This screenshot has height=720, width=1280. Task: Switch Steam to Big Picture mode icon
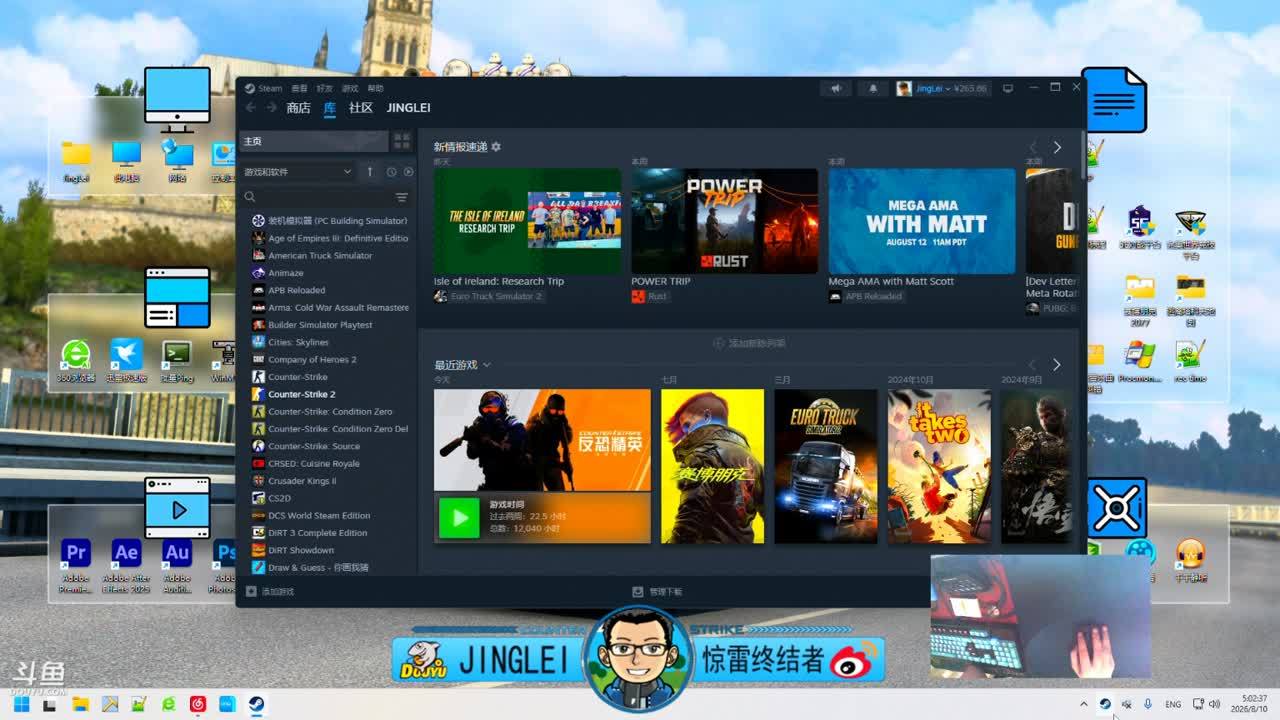(1008, 88)
